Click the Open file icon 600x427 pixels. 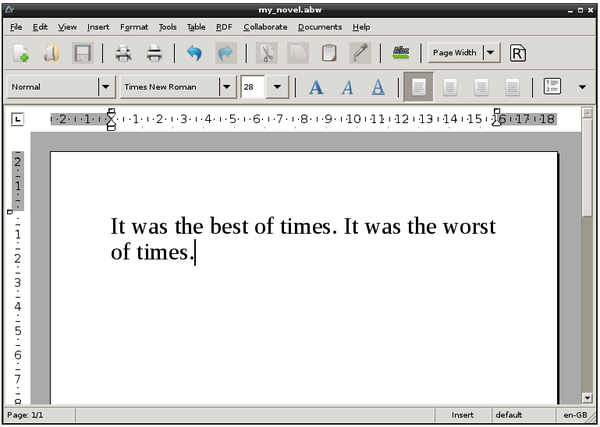point(52,53)
